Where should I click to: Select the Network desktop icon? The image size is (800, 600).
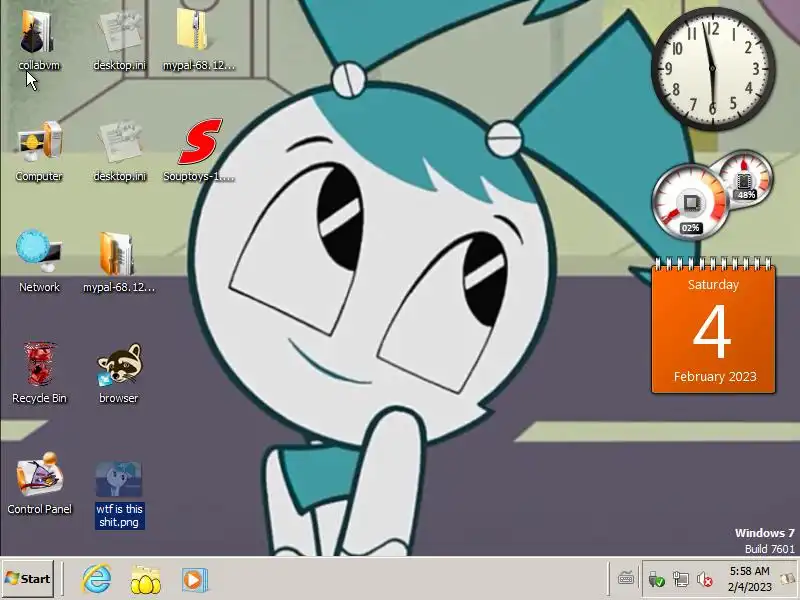click(39, 252)
